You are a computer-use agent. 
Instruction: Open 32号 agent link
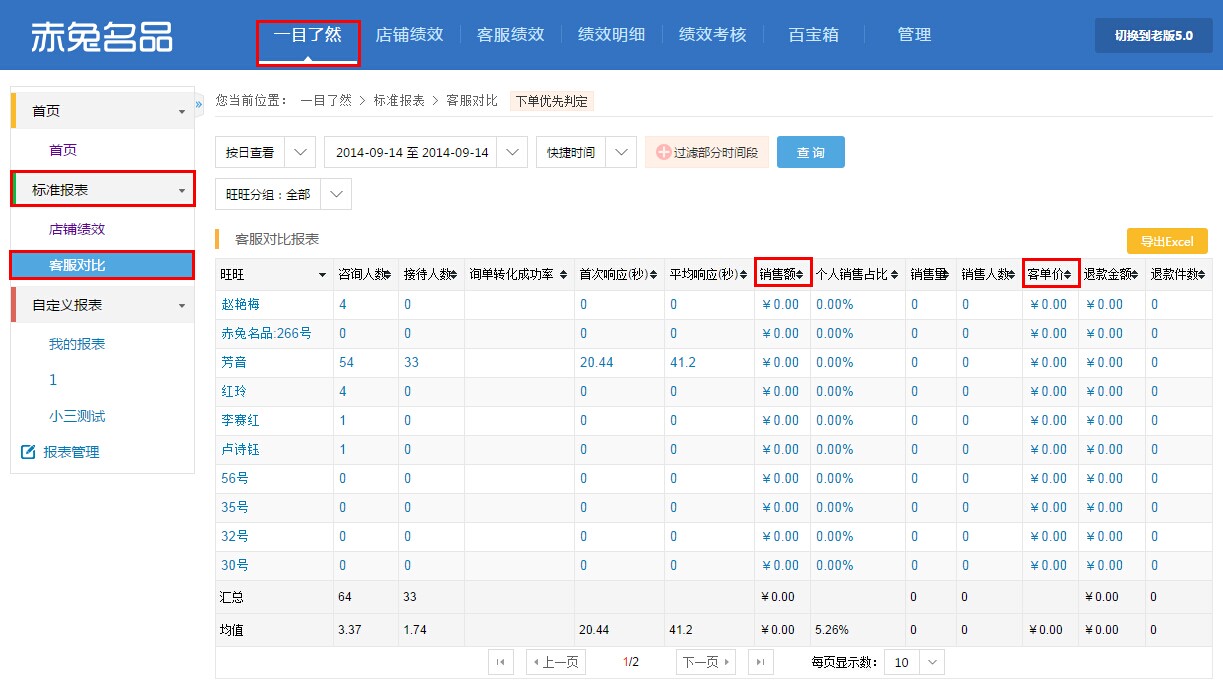(x=235, y=536)
